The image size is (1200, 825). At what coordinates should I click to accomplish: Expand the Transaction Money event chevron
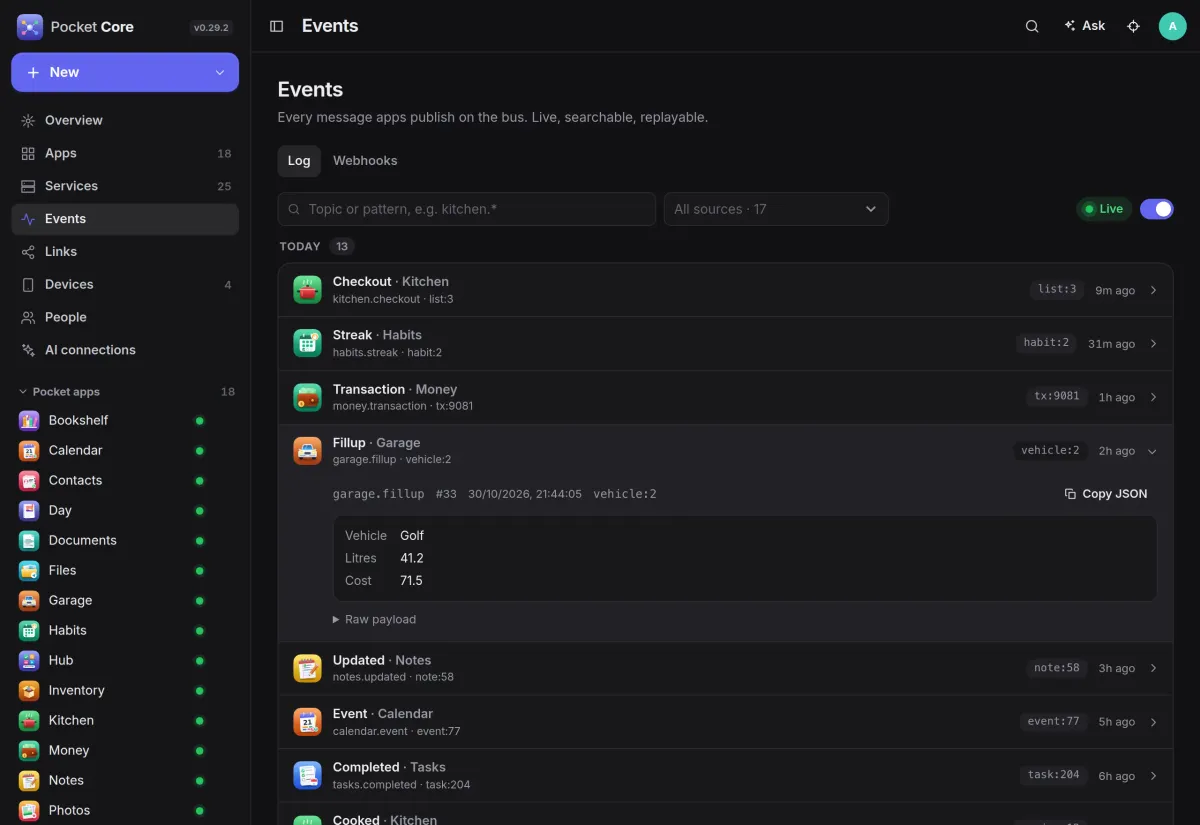coord(1153,397)
